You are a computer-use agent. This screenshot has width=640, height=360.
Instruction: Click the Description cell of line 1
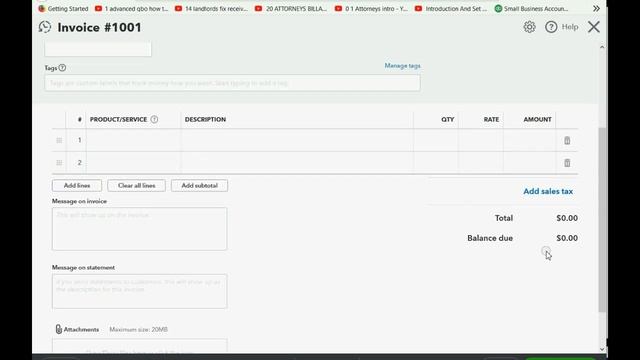[297, 140]
